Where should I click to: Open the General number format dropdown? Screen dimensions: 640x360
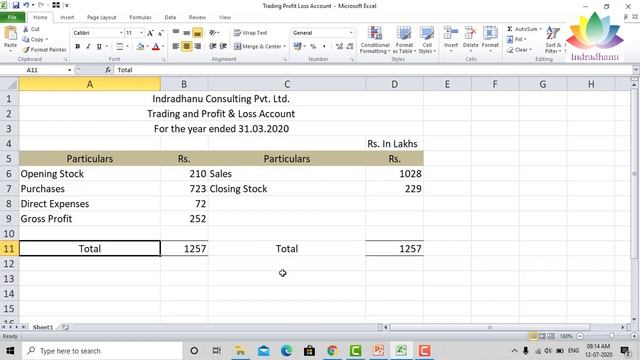pos(351,33)
